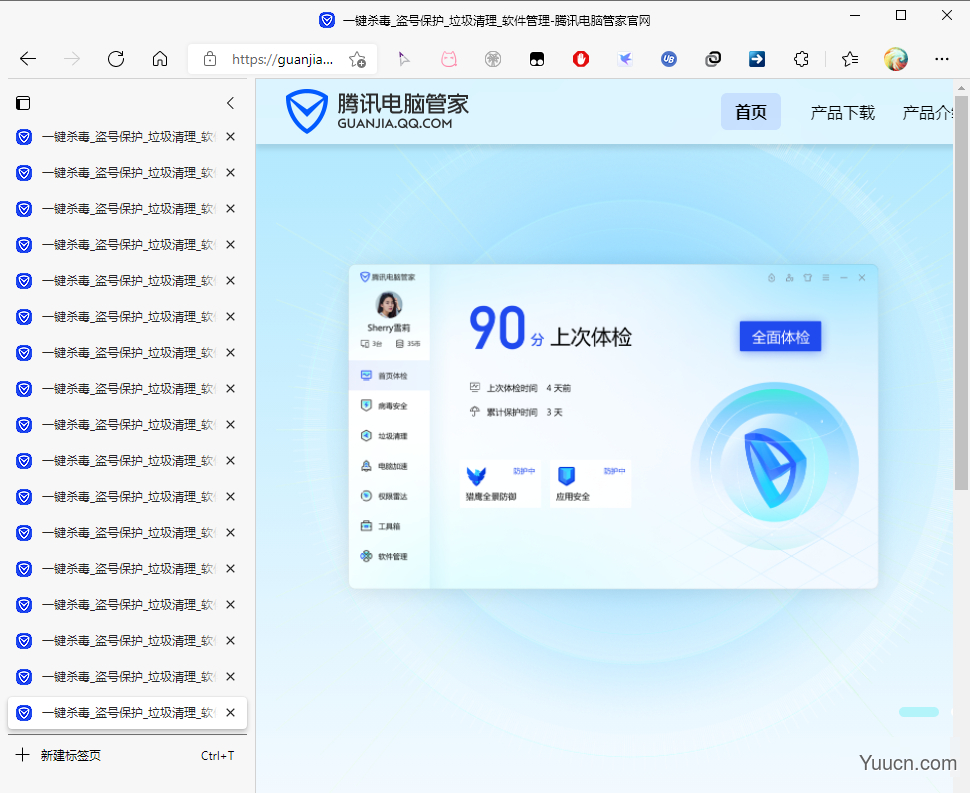Open the 首页 navigation item

click(750, 112)
